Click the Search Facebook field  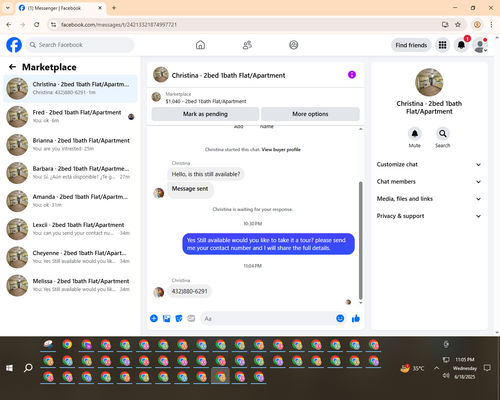80,45
